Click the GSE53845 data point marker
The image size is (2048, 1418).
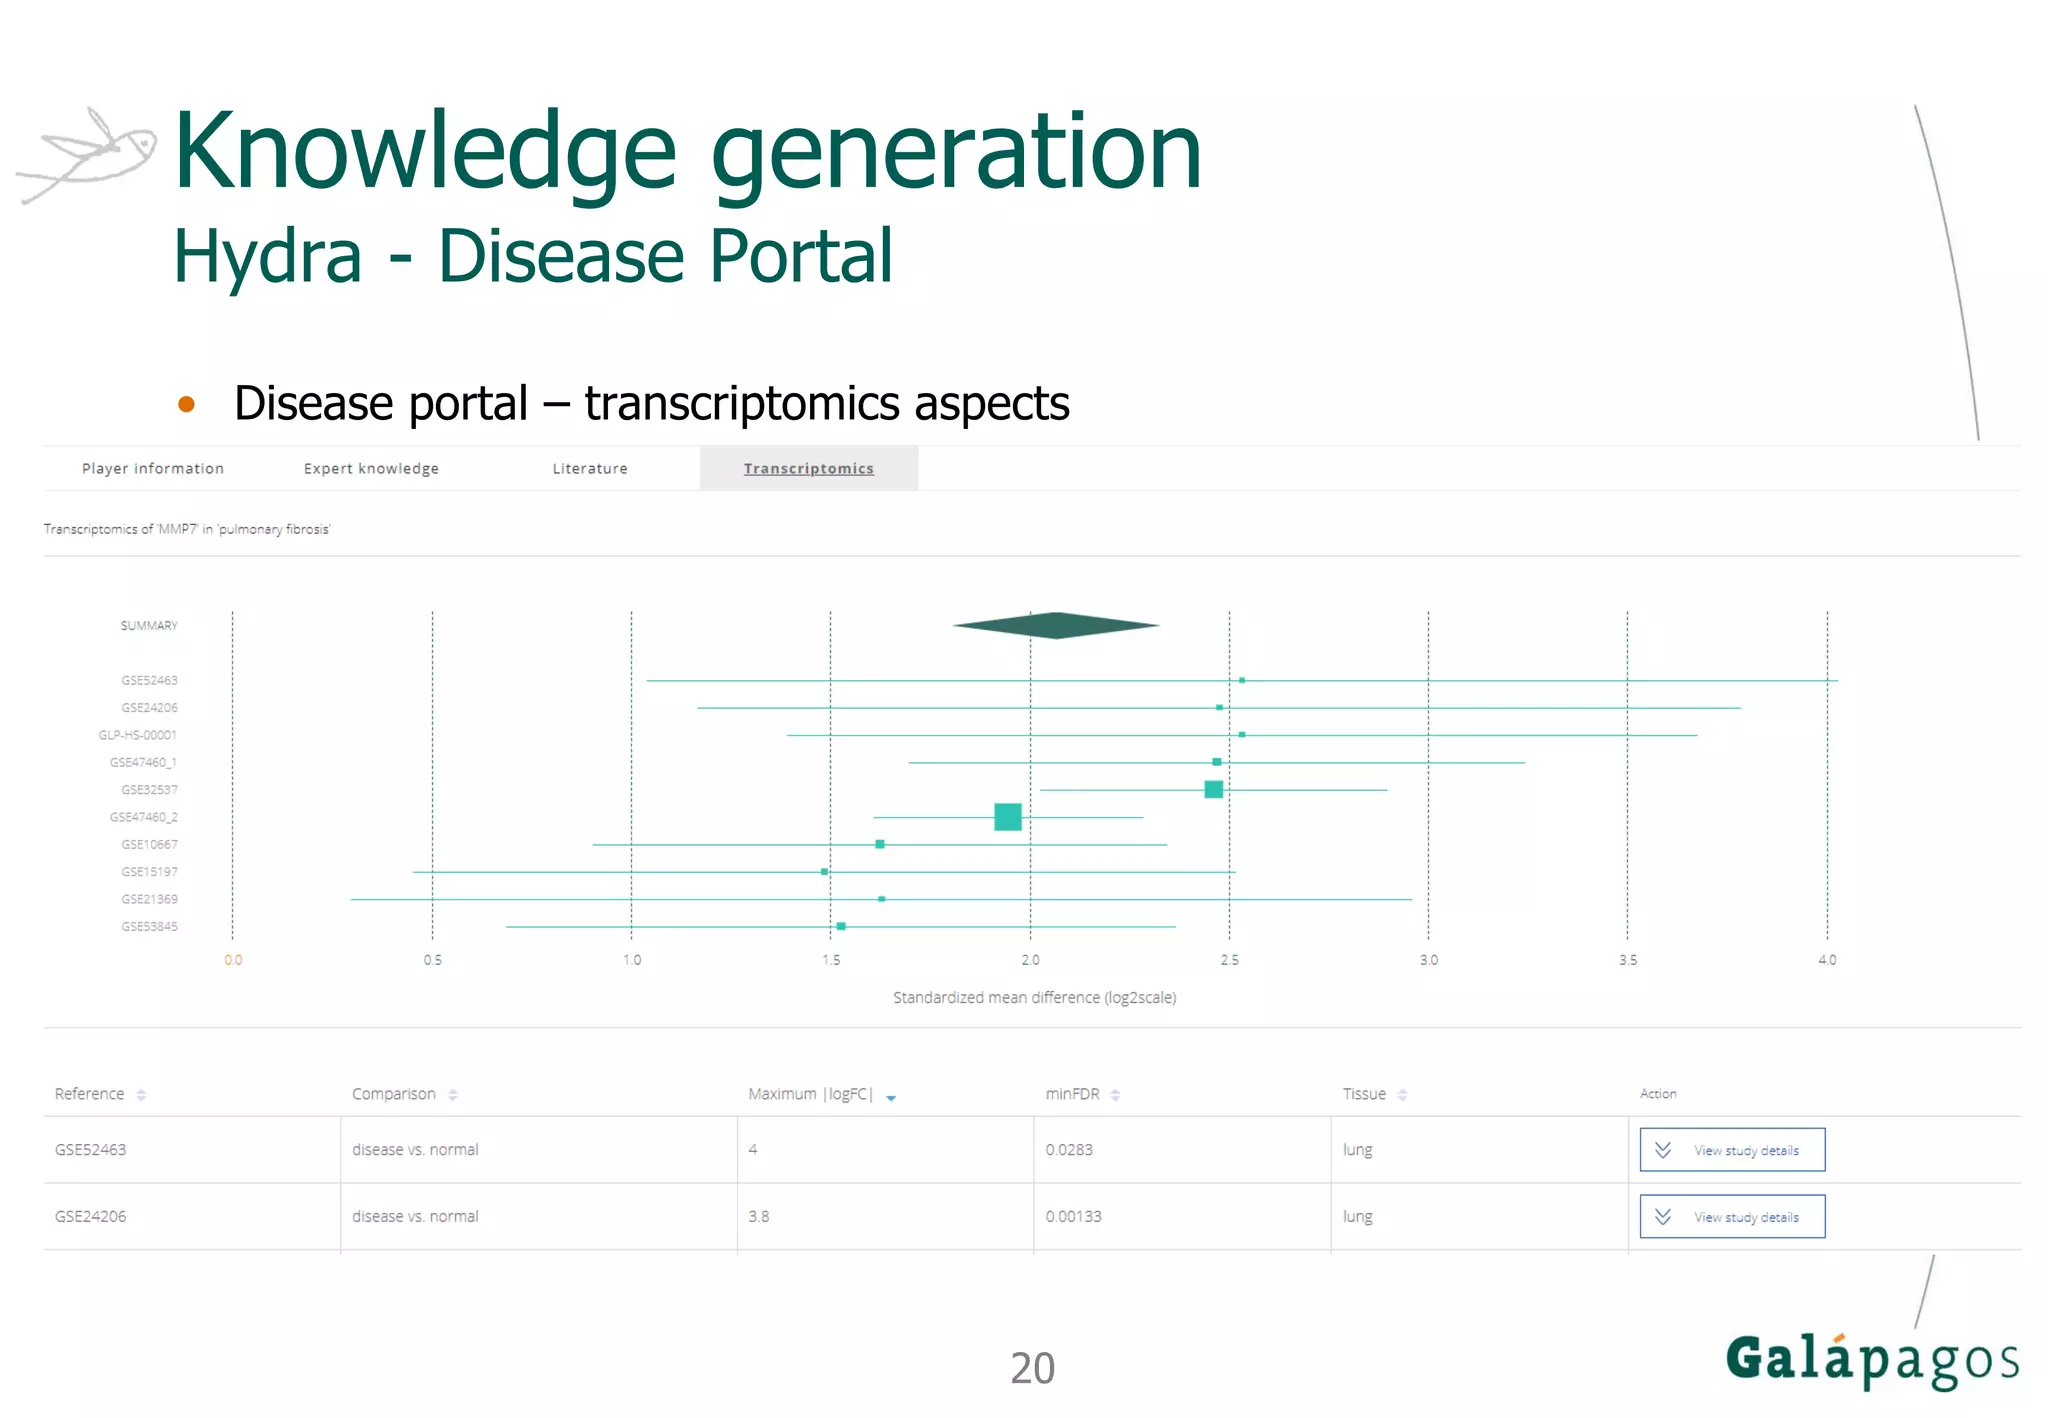[841, 927]
